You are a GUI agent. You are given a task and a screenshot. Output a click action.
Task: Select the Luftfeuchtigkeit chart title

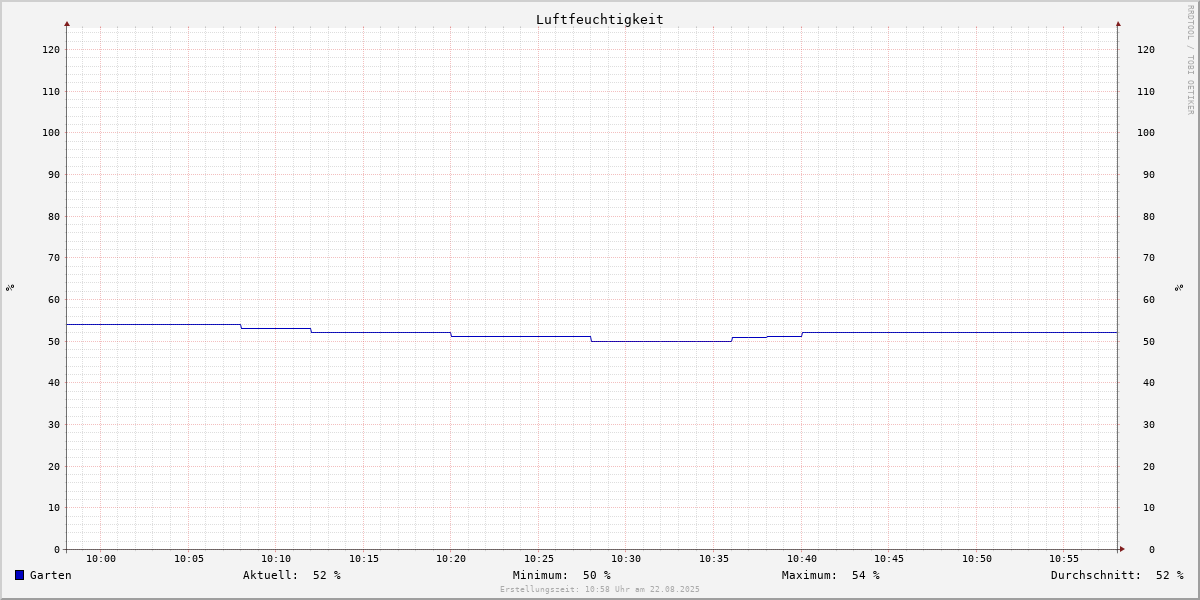point(600,19)
